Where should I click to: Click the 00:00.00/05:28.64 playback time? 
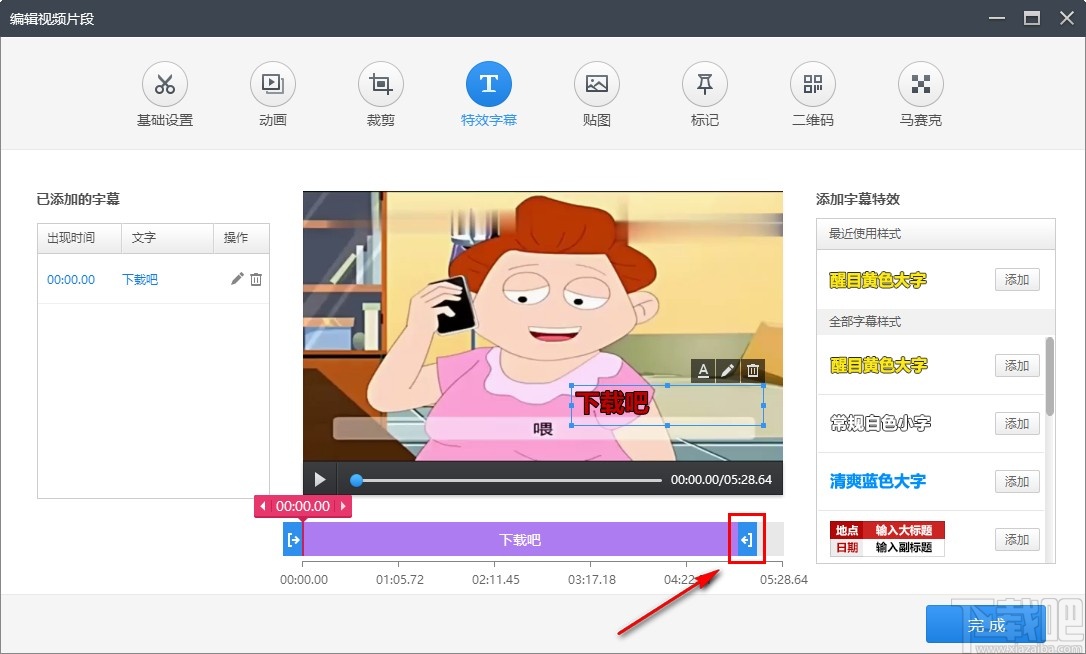coord(721,479)
